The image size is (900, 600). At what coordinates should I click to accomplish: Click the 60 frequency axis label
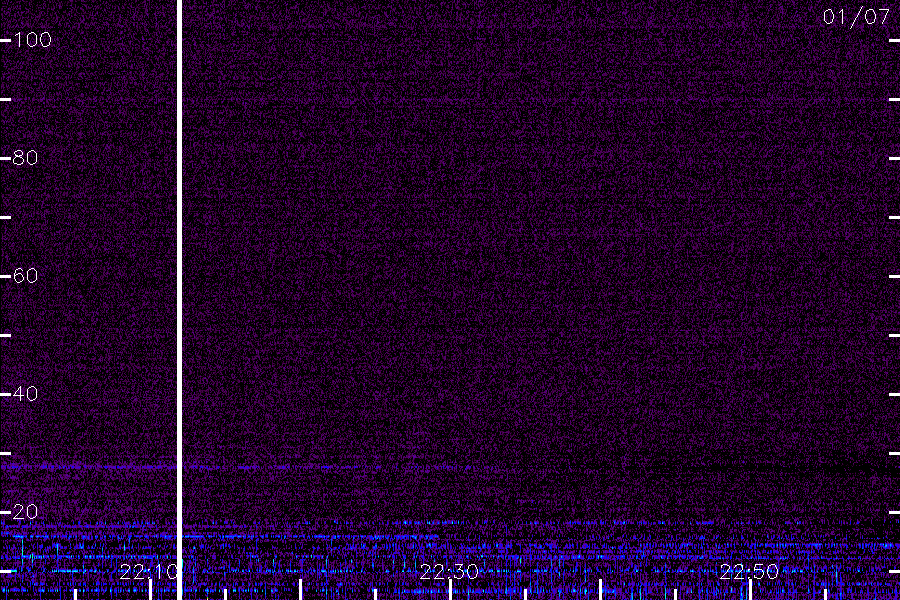(x=25, y=276)
